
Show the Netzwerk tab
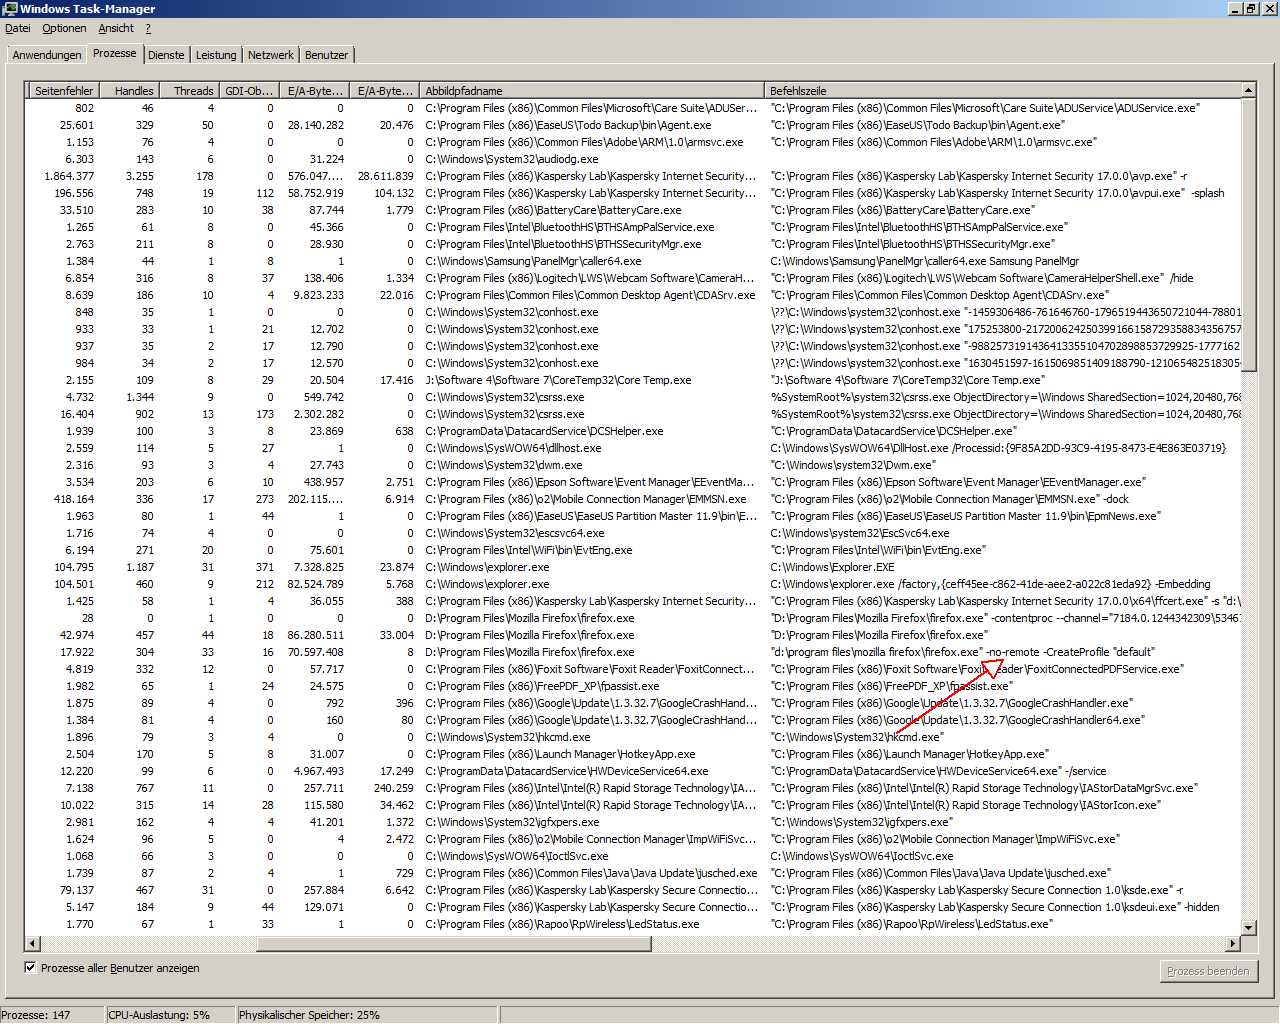pos(270,55)
